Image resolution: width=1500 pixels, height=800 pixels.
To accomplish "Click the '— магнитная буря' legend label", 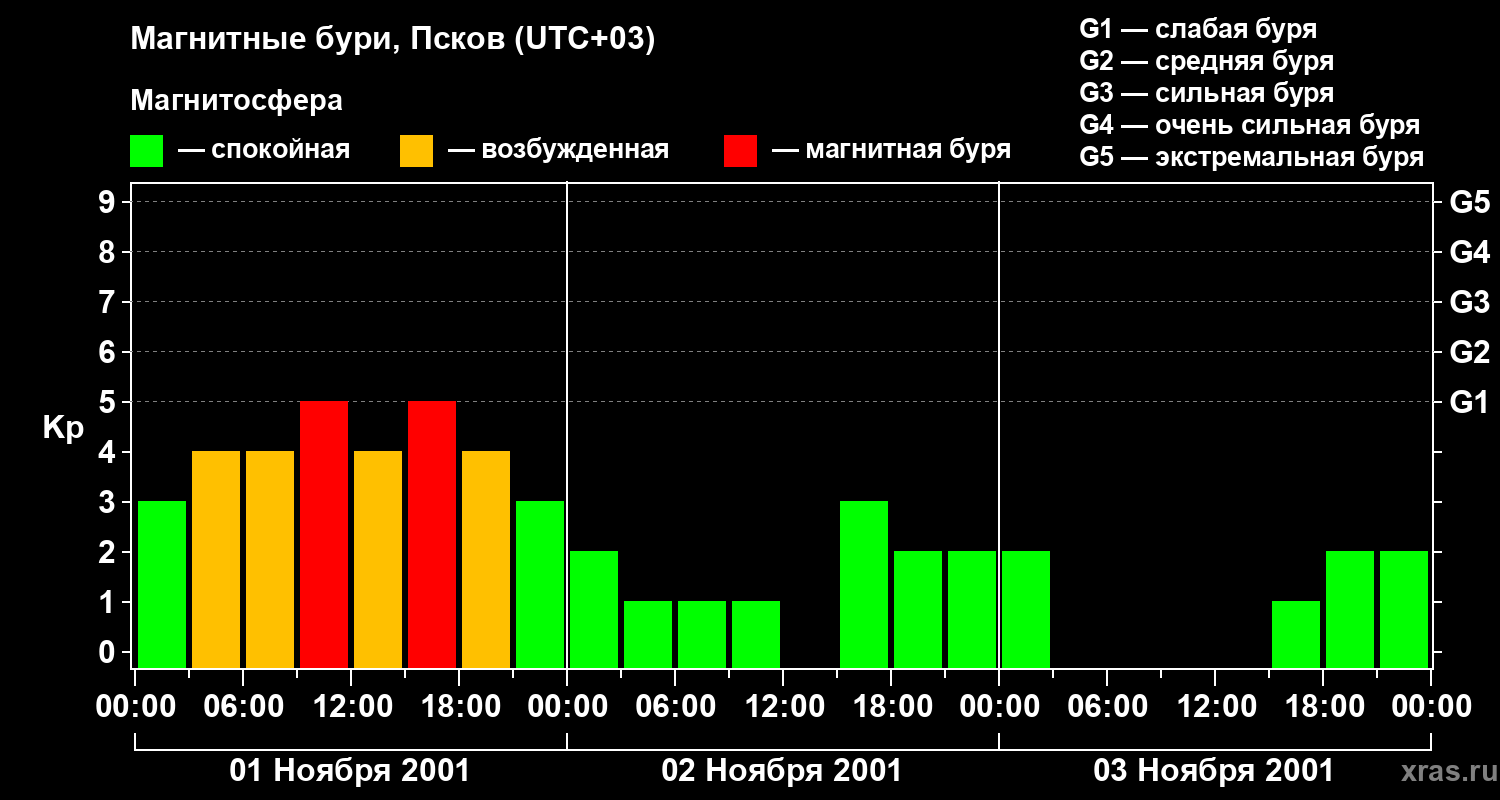I will (892, 150).
